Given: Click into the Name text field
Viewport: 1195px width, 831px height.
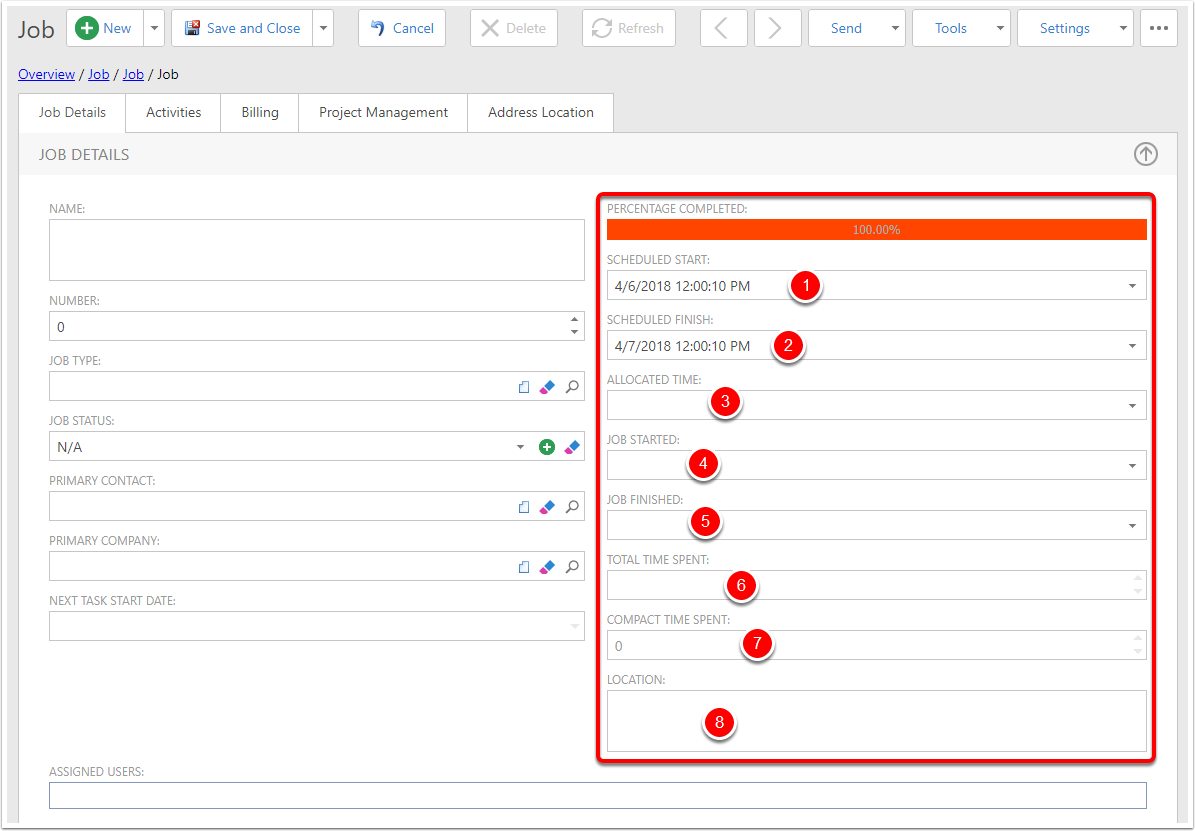Looking at the screenshot, I should [x=316, y=250].
